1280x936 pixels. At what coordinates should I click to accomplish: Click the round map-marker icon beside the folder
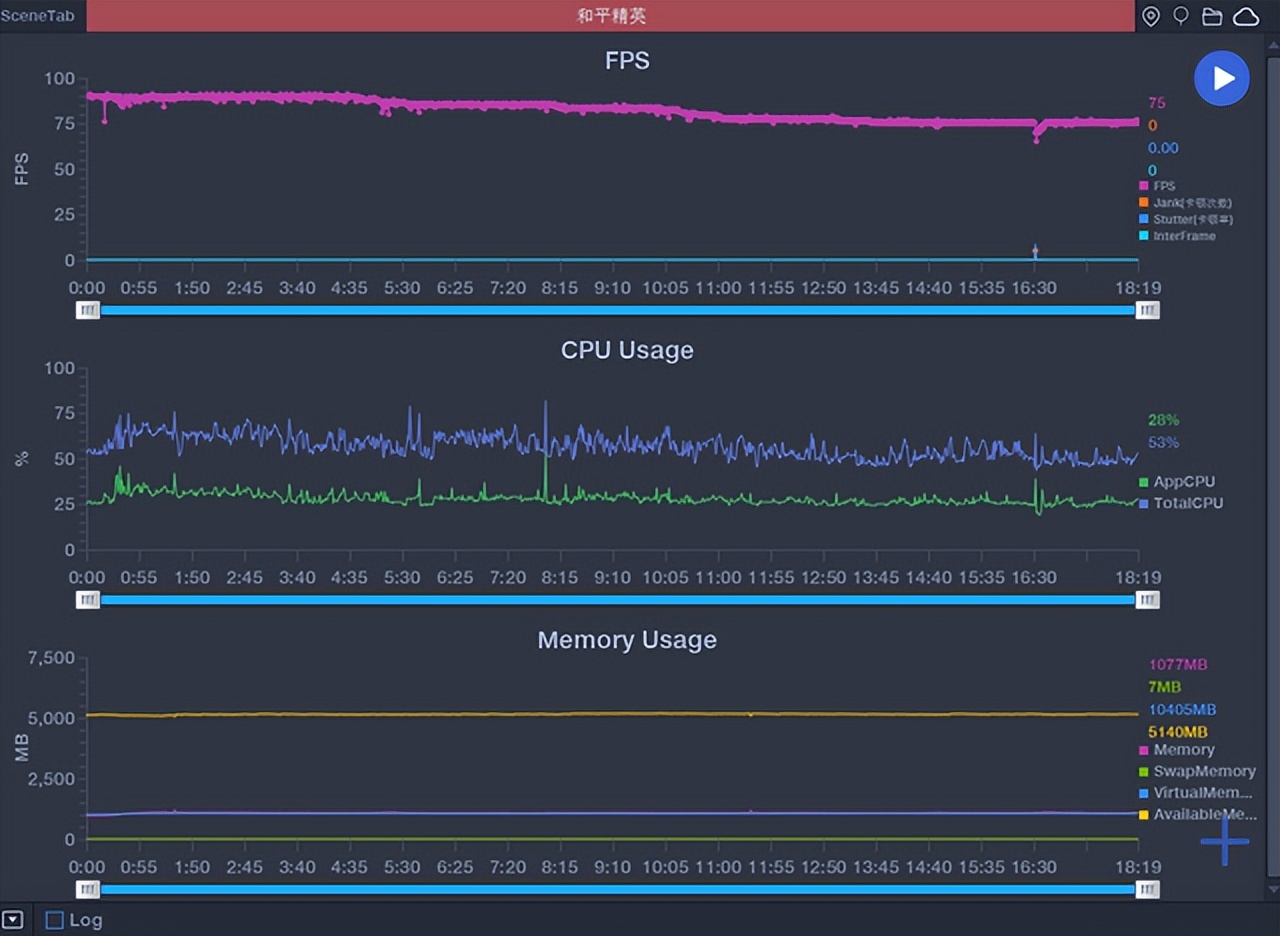pos(1181,16)
